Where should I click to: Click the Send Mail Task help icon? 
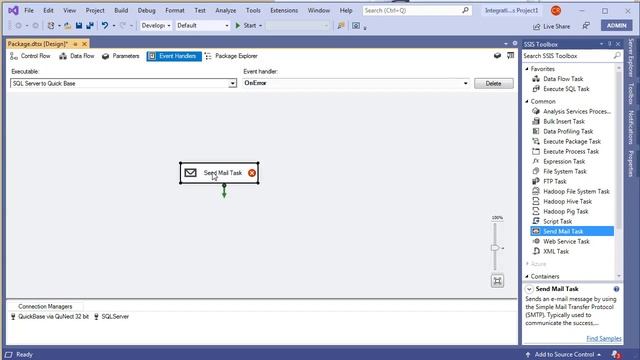tap(616, 289)
